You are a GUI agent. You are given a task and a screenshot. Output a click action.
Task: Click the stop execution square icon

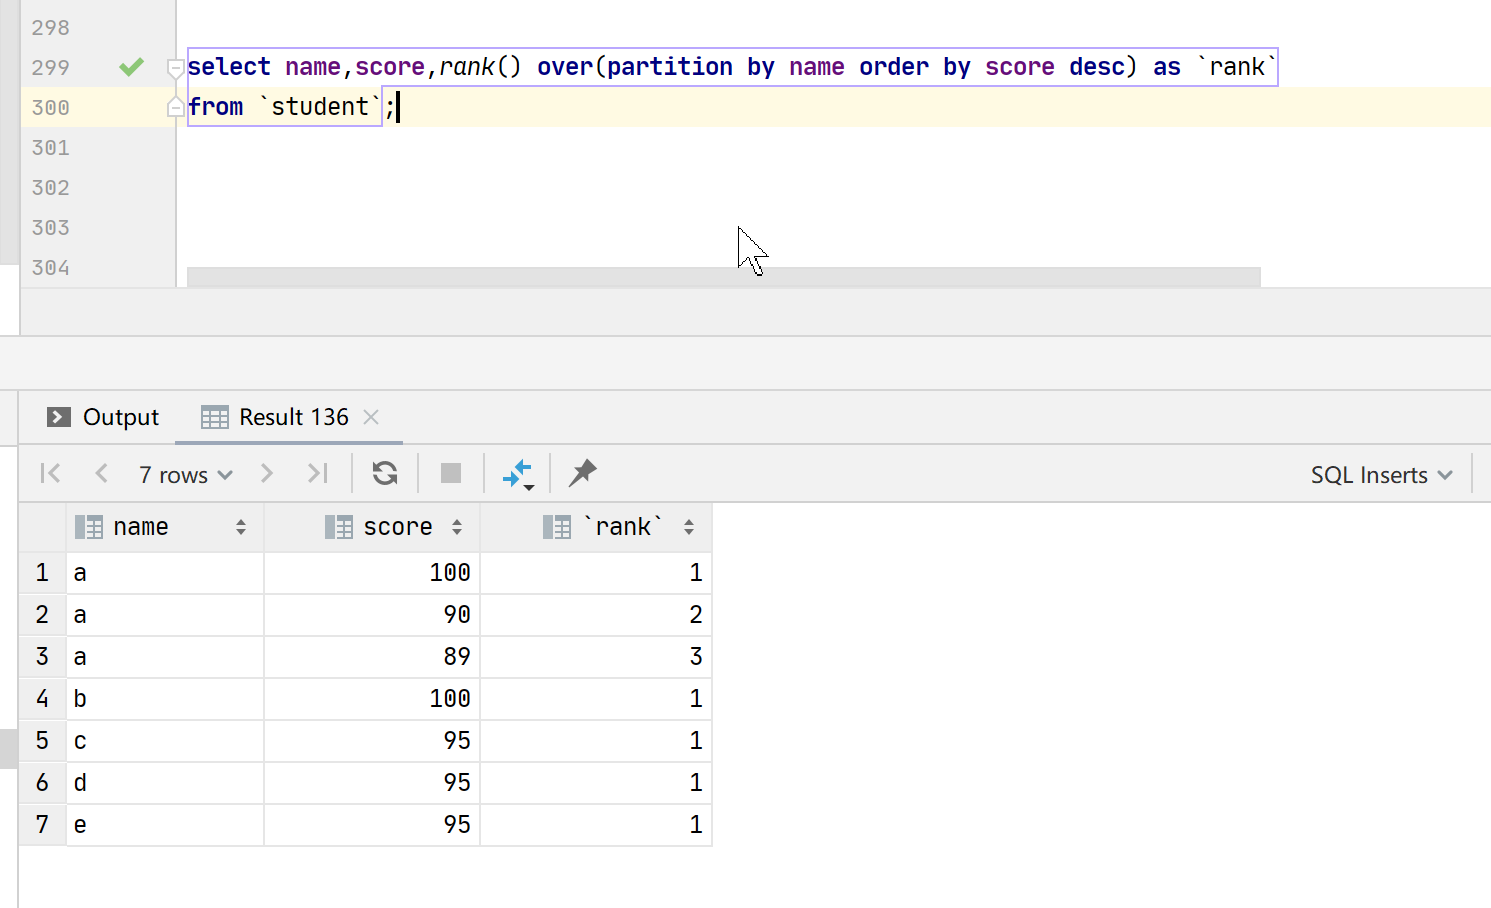point(451,473)
